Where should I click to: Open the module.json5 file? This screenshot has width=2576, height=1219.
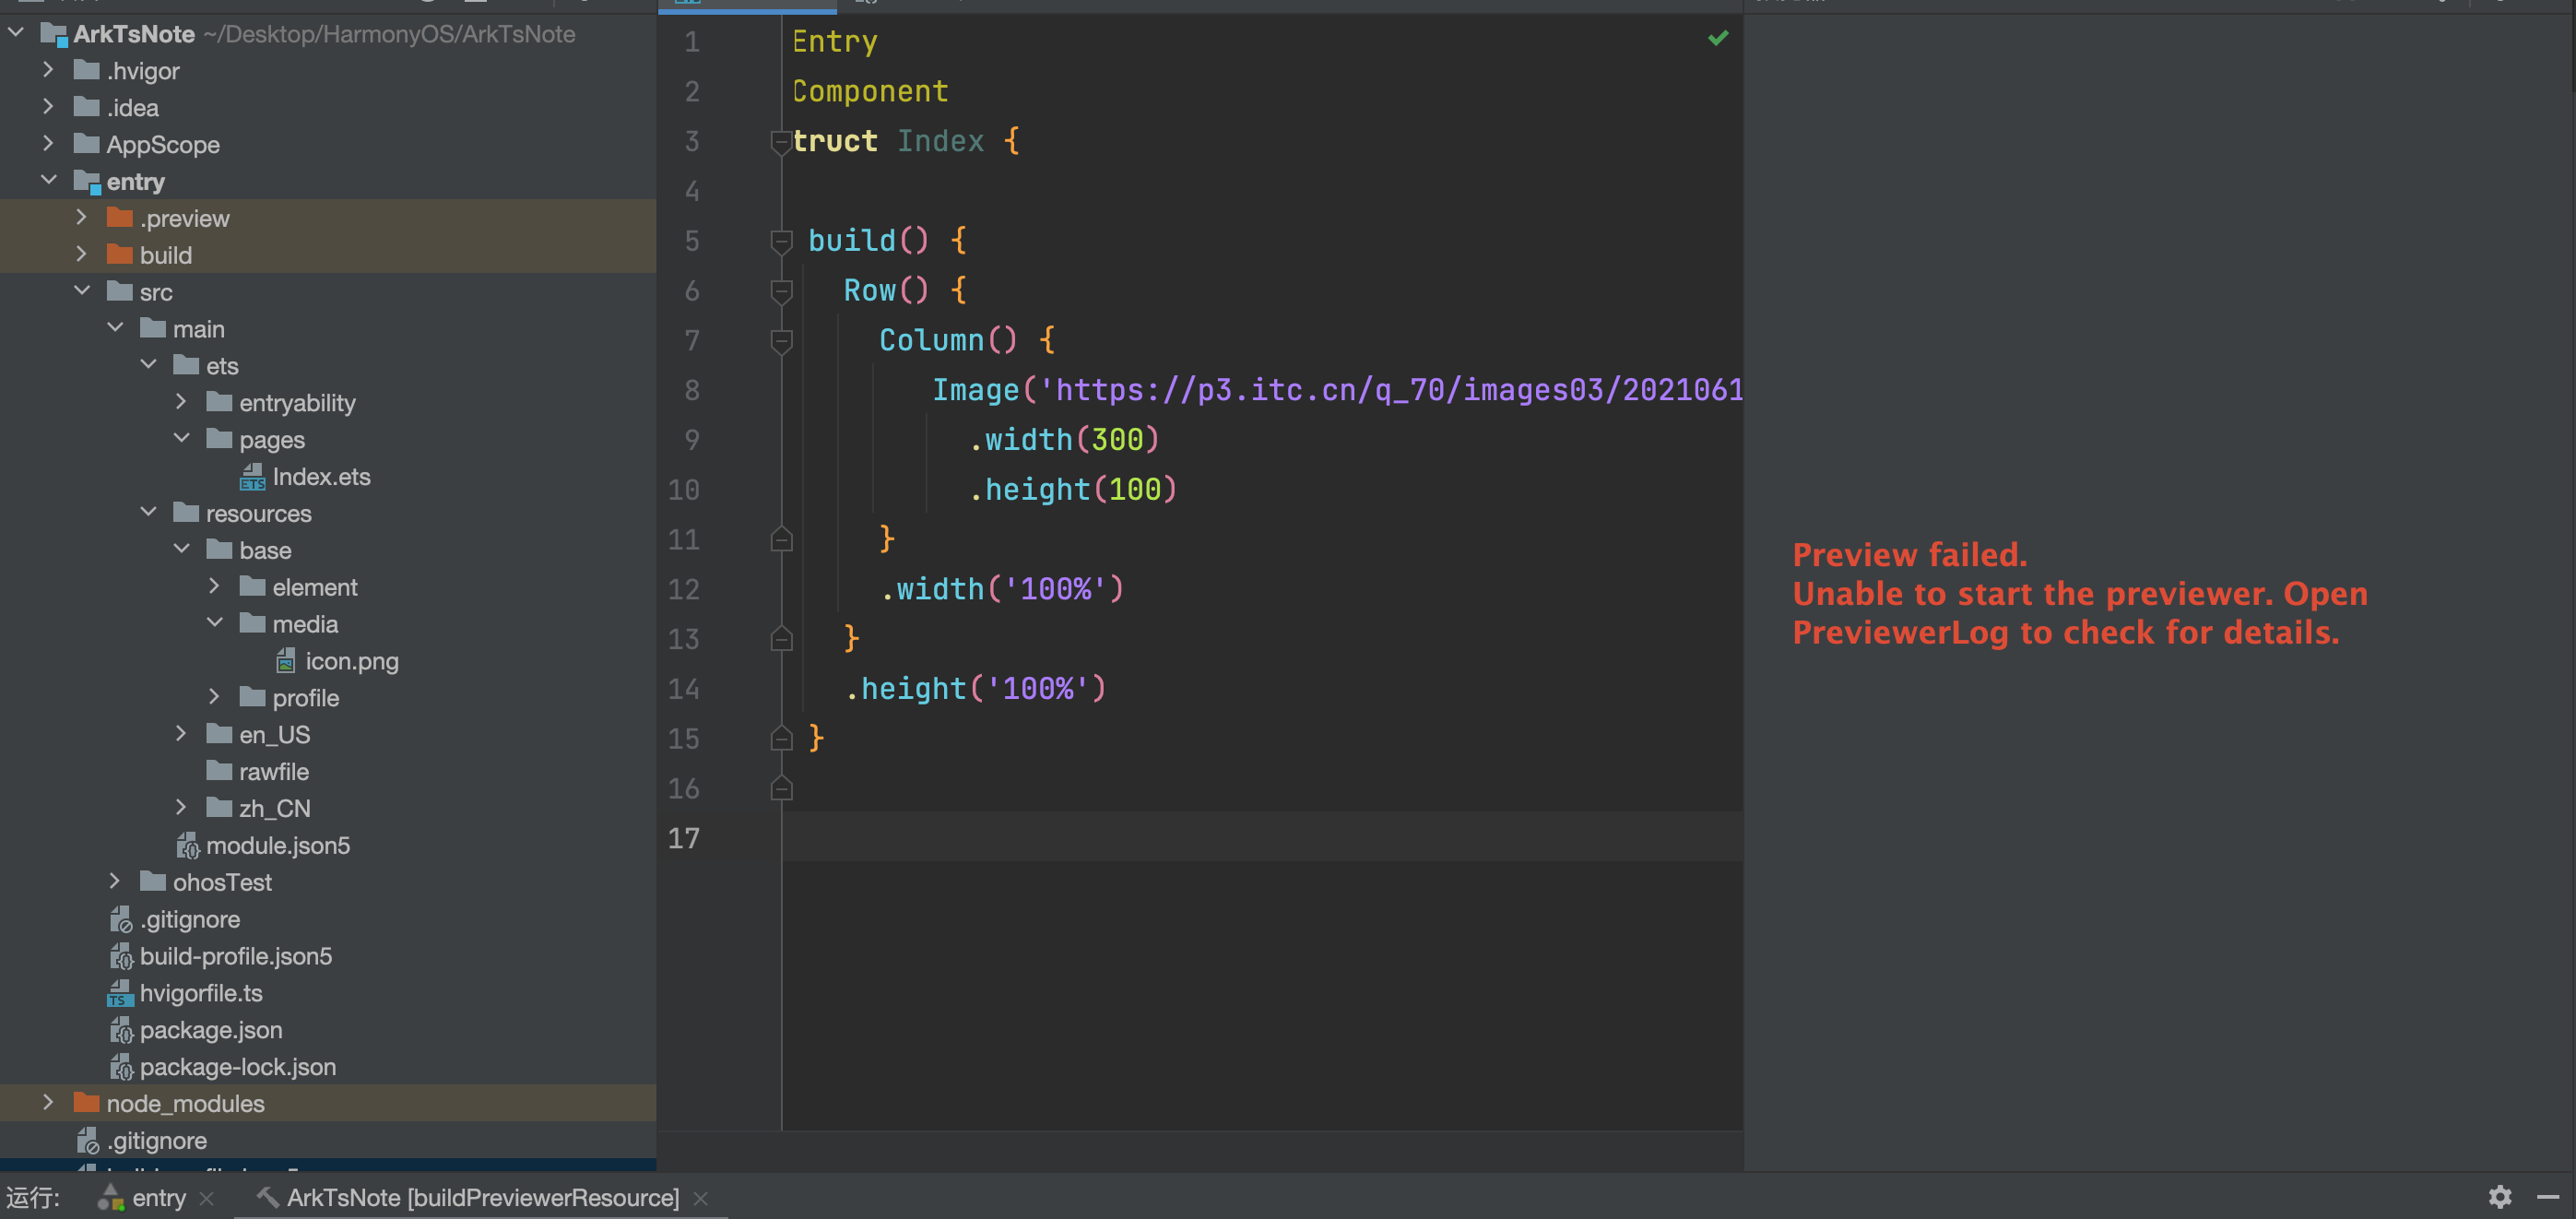tap(277, 845)
